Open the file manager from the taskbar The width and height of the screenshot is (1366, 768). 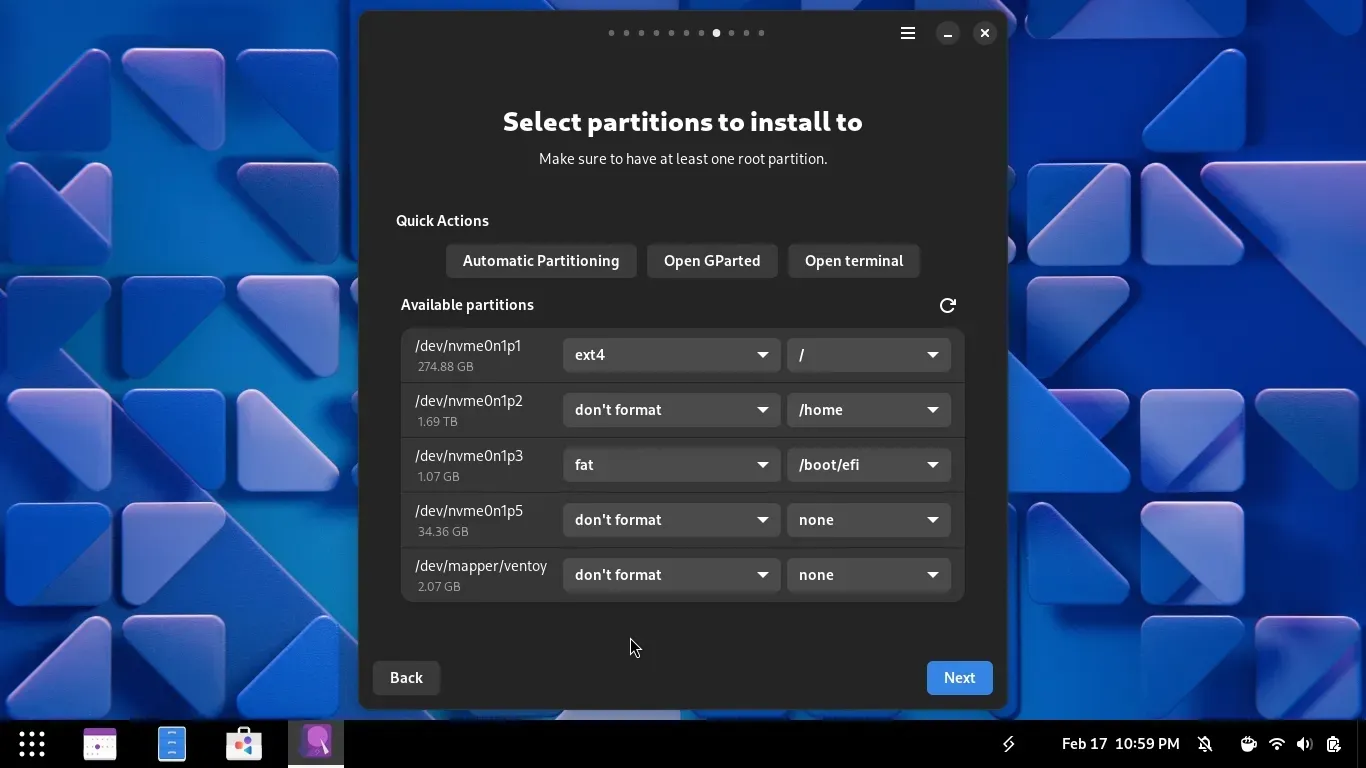pos(172,744)
